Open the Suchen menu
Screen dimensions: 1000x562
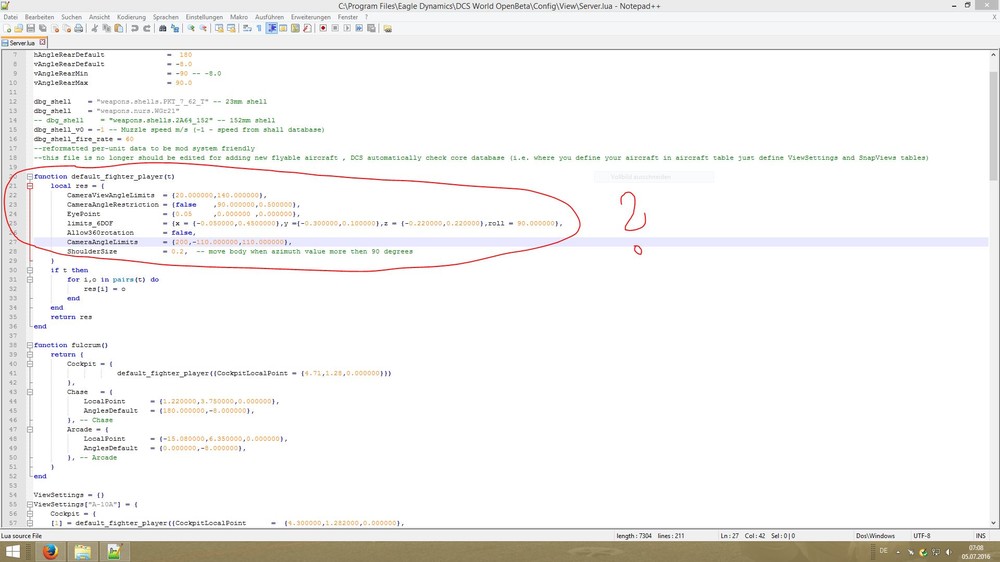point(71,17)
